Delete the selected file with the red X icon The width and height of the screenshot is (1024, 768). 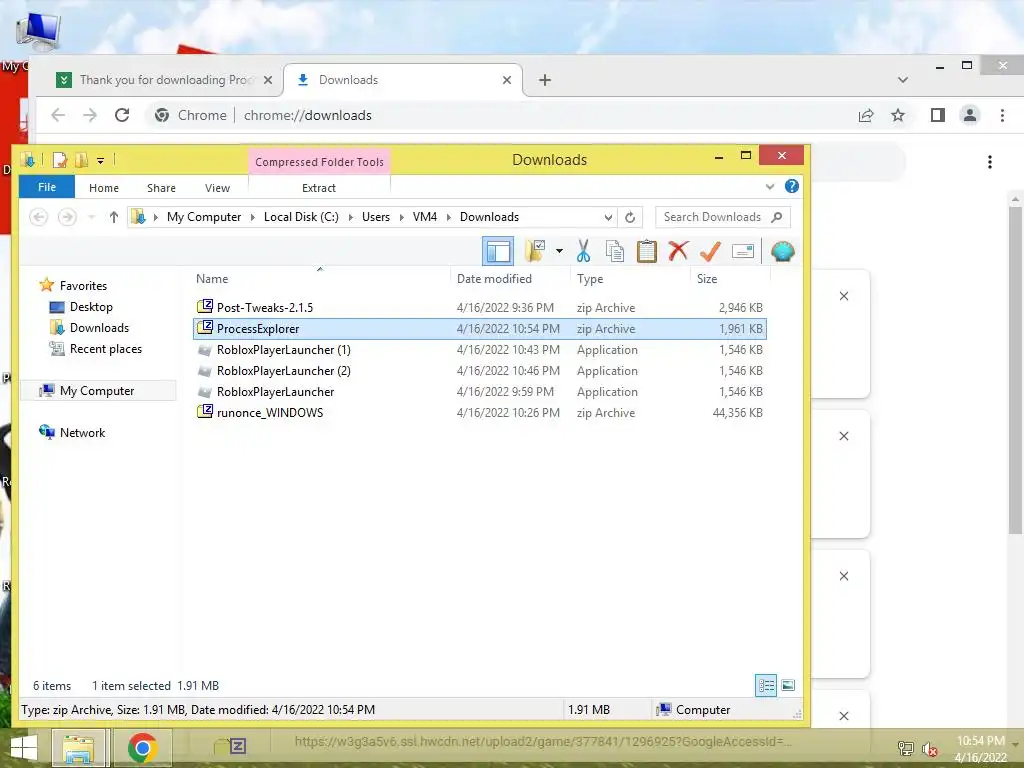tap(679, 250)
